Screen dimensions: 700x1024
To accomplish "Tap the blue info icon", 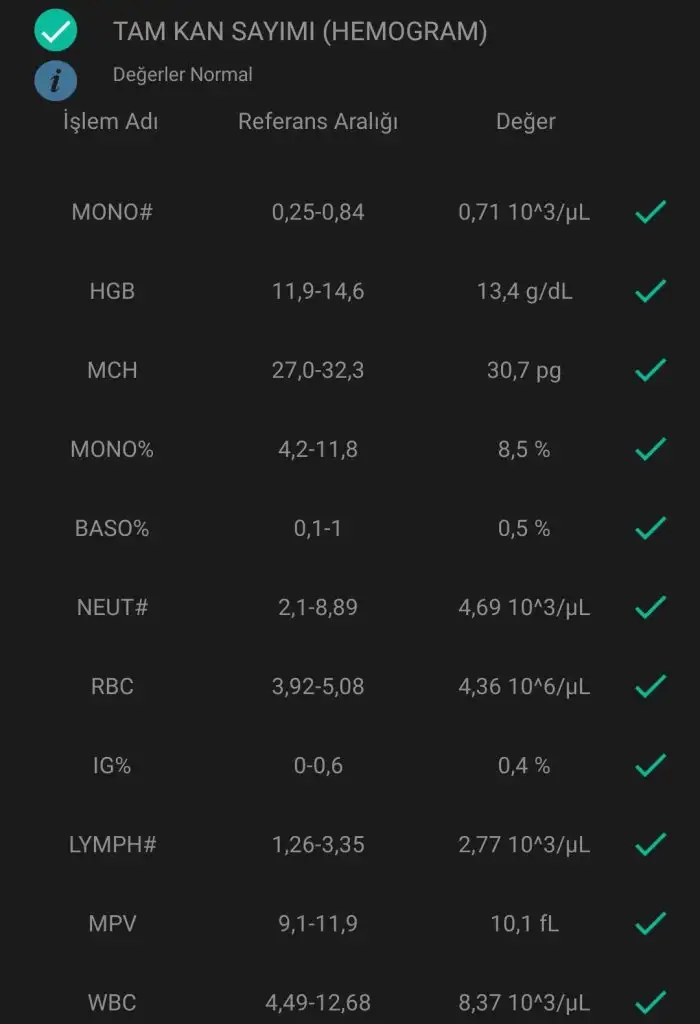I will pos(56,80).
